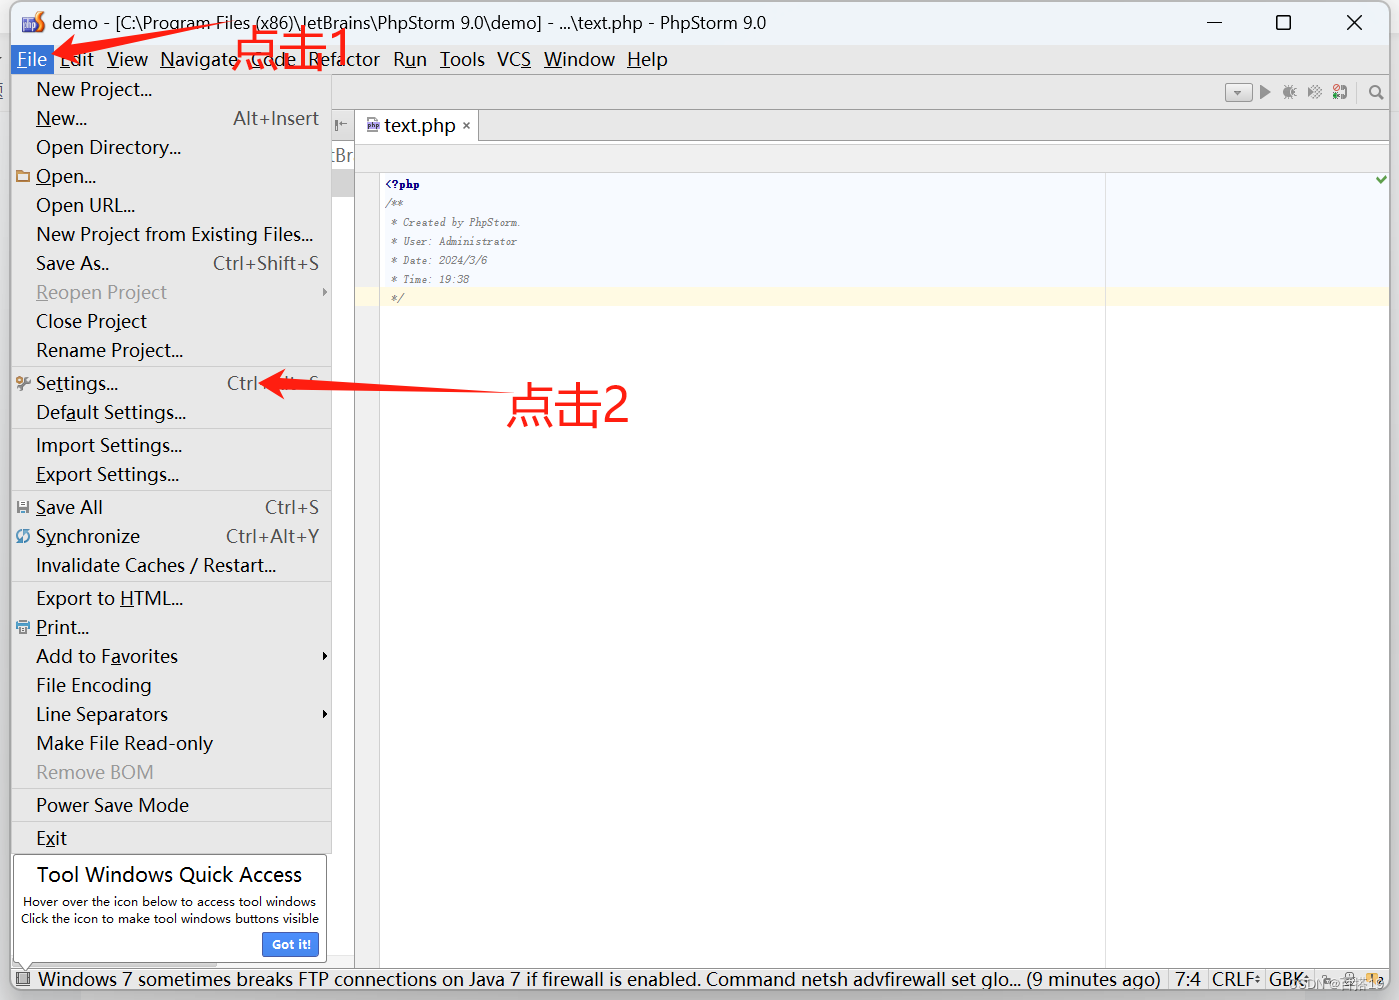Select Make File Read-only

pos(124,743)
